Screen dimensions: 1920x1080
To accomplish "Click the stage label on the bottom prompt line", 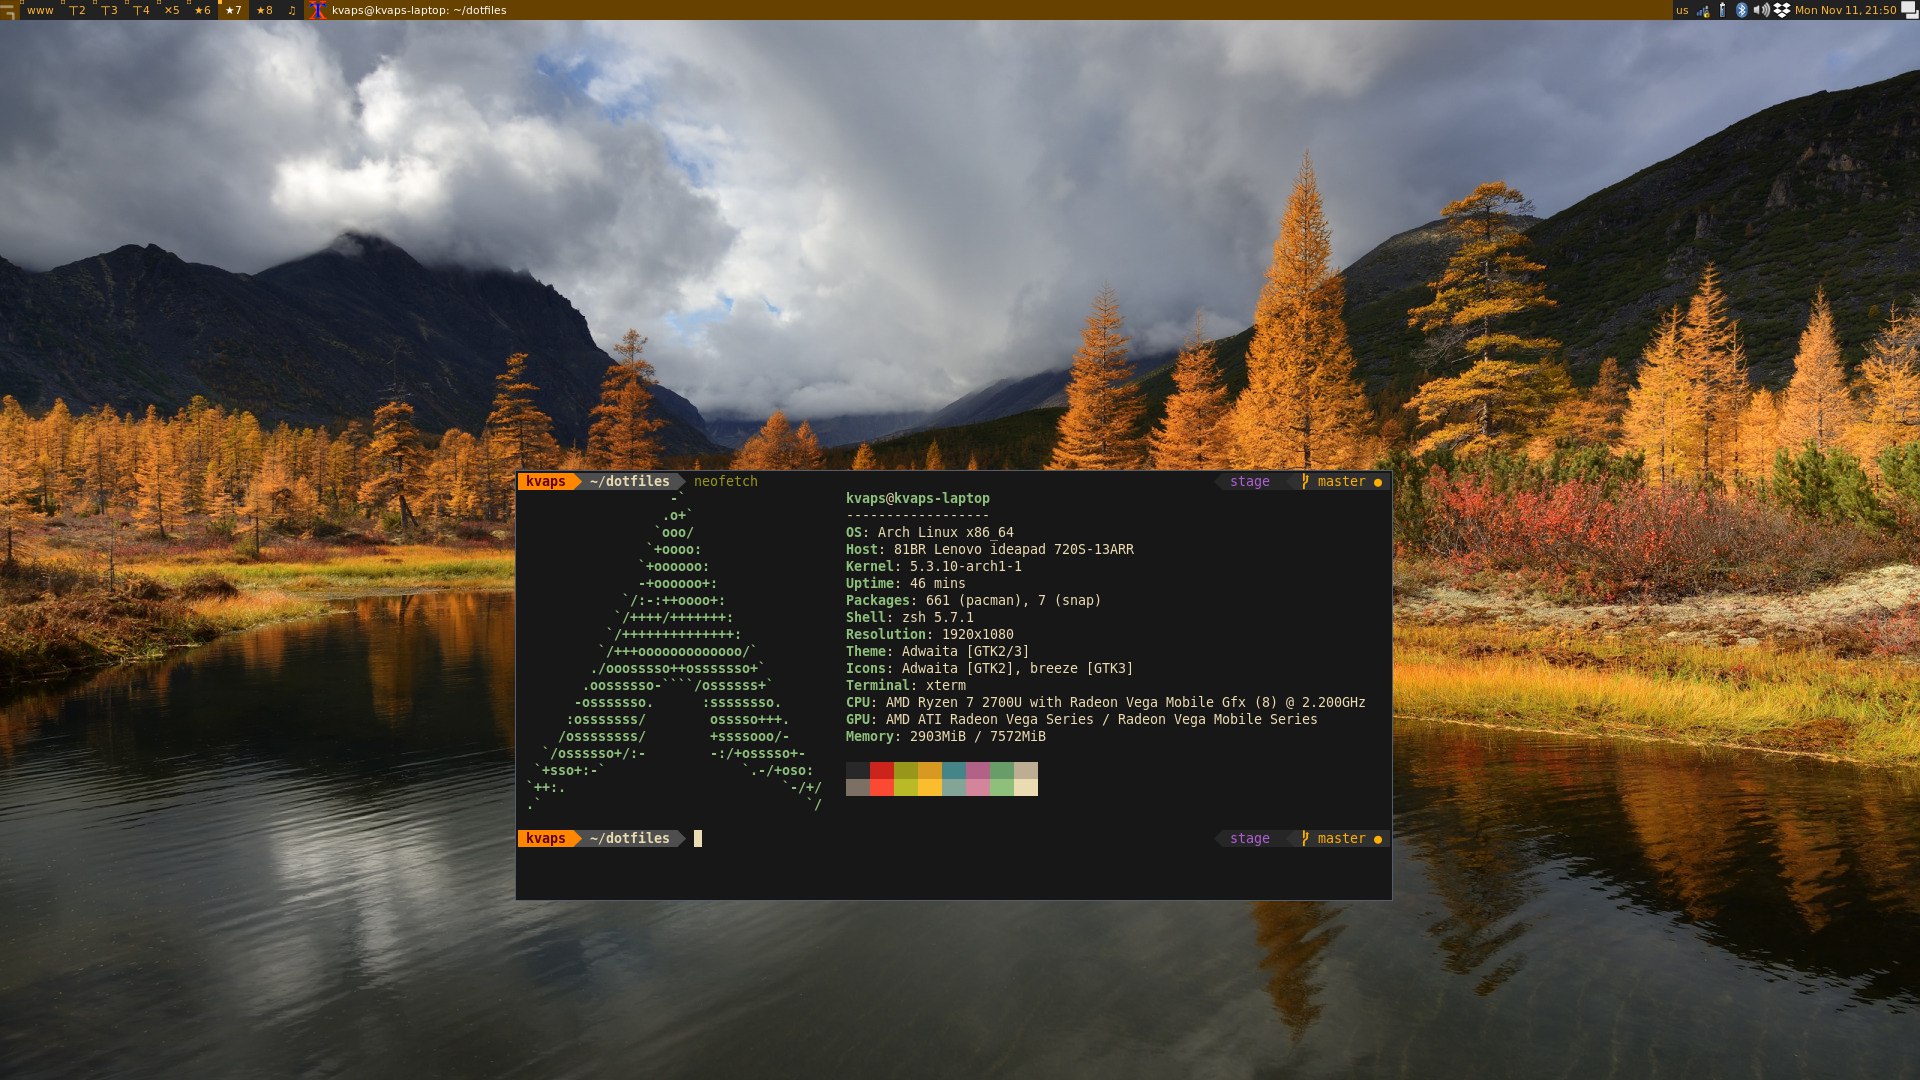I will (x=1250, y=838).
